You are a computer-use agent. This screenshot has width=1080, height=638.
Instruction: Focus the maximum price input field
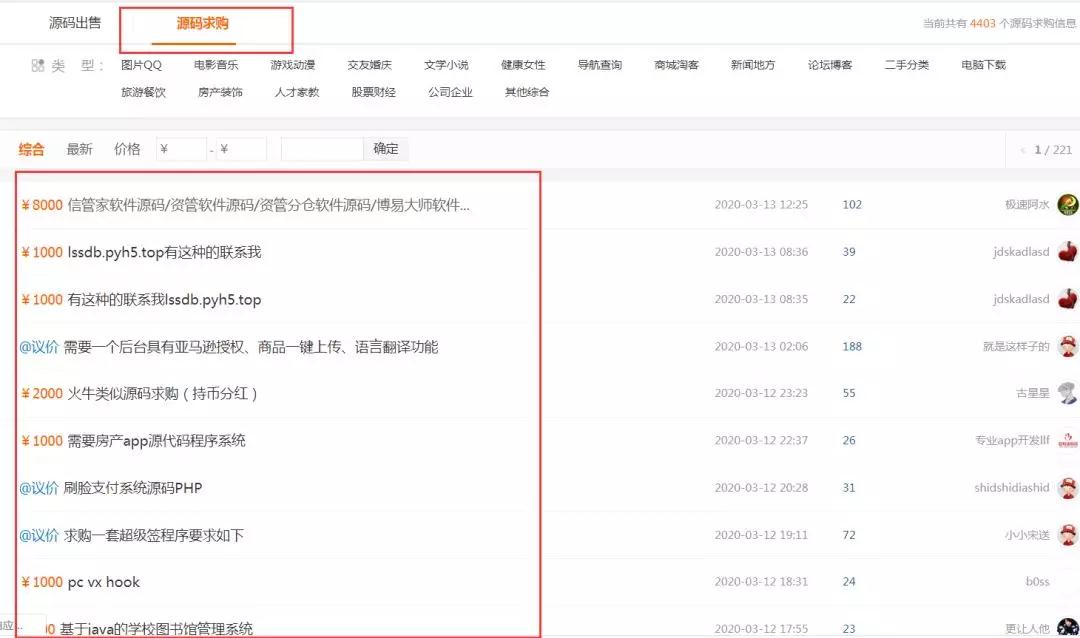(x=242, y=149)
